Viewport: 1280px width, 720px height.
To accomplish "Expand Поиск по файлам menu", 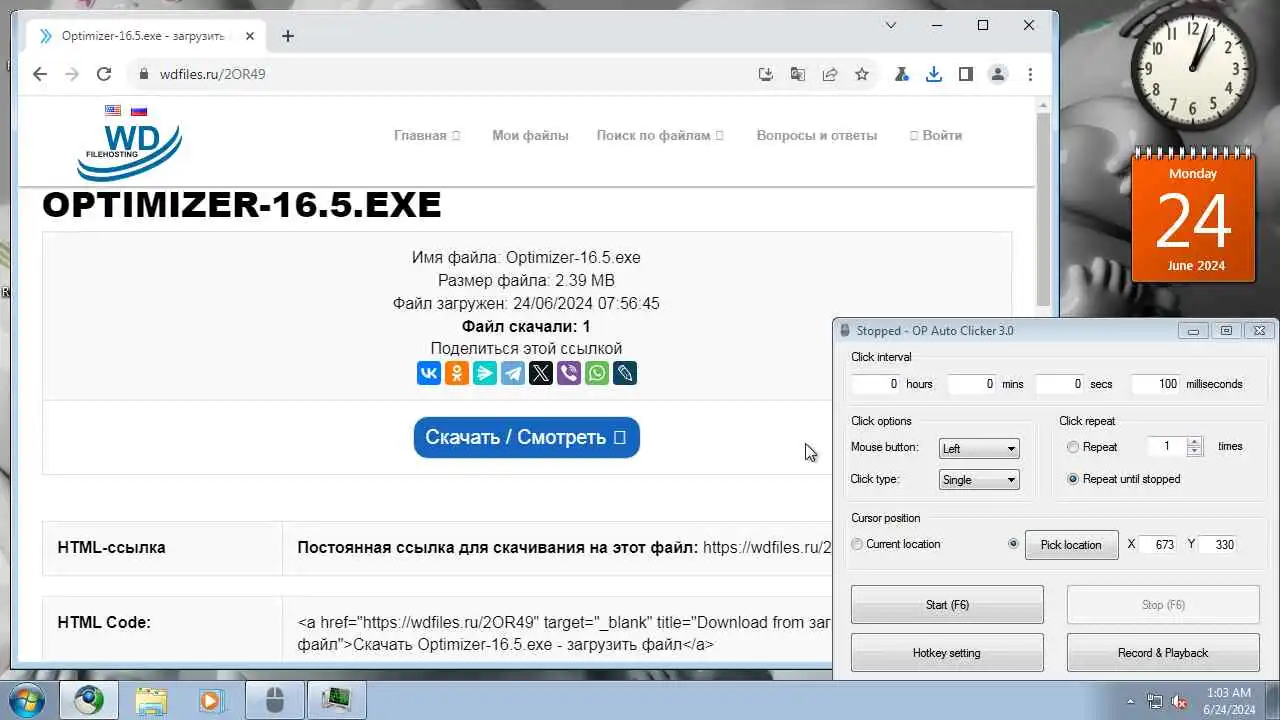I will pyautogui.click(x=660, y=135).
